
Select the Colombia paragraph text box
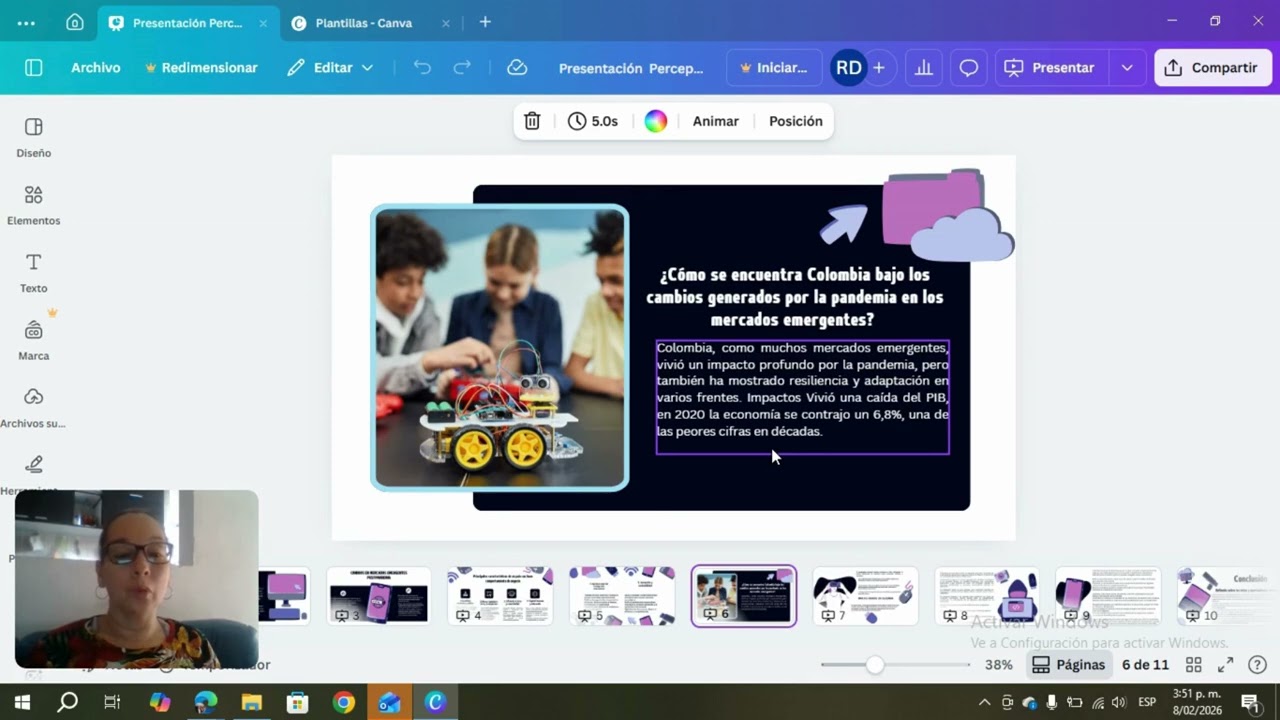802,397
